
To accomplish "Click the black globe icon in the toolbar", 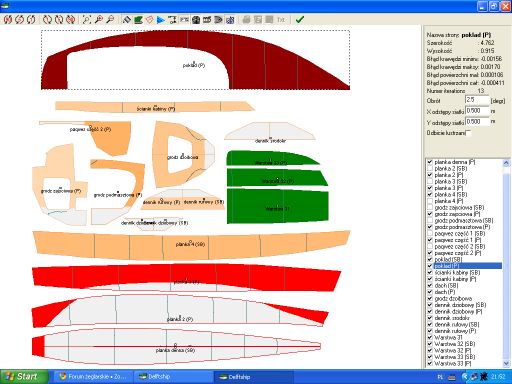I will click(x=196, y=20).
